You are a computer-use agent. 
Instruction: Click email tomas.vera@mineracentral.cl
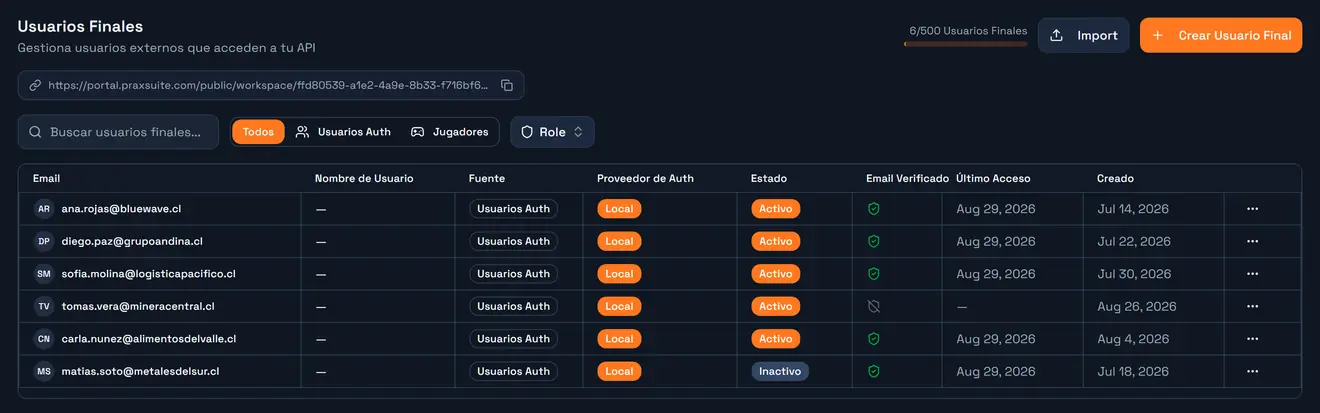click(138, 306)
